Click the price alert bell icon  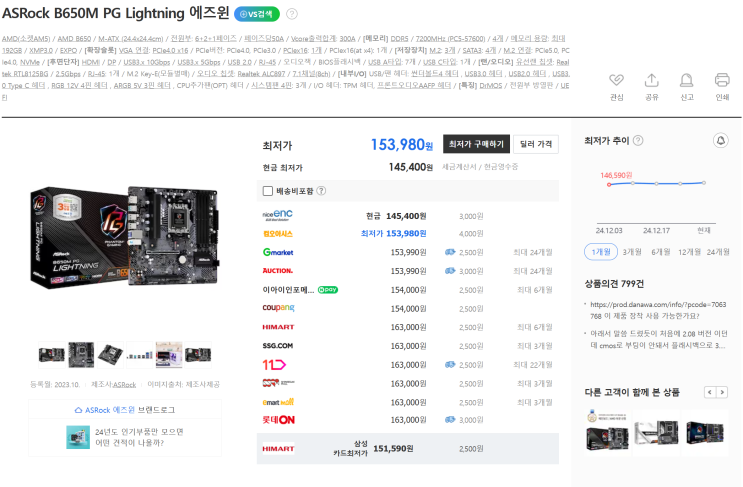pyautogui.click(x=721, y=141)
